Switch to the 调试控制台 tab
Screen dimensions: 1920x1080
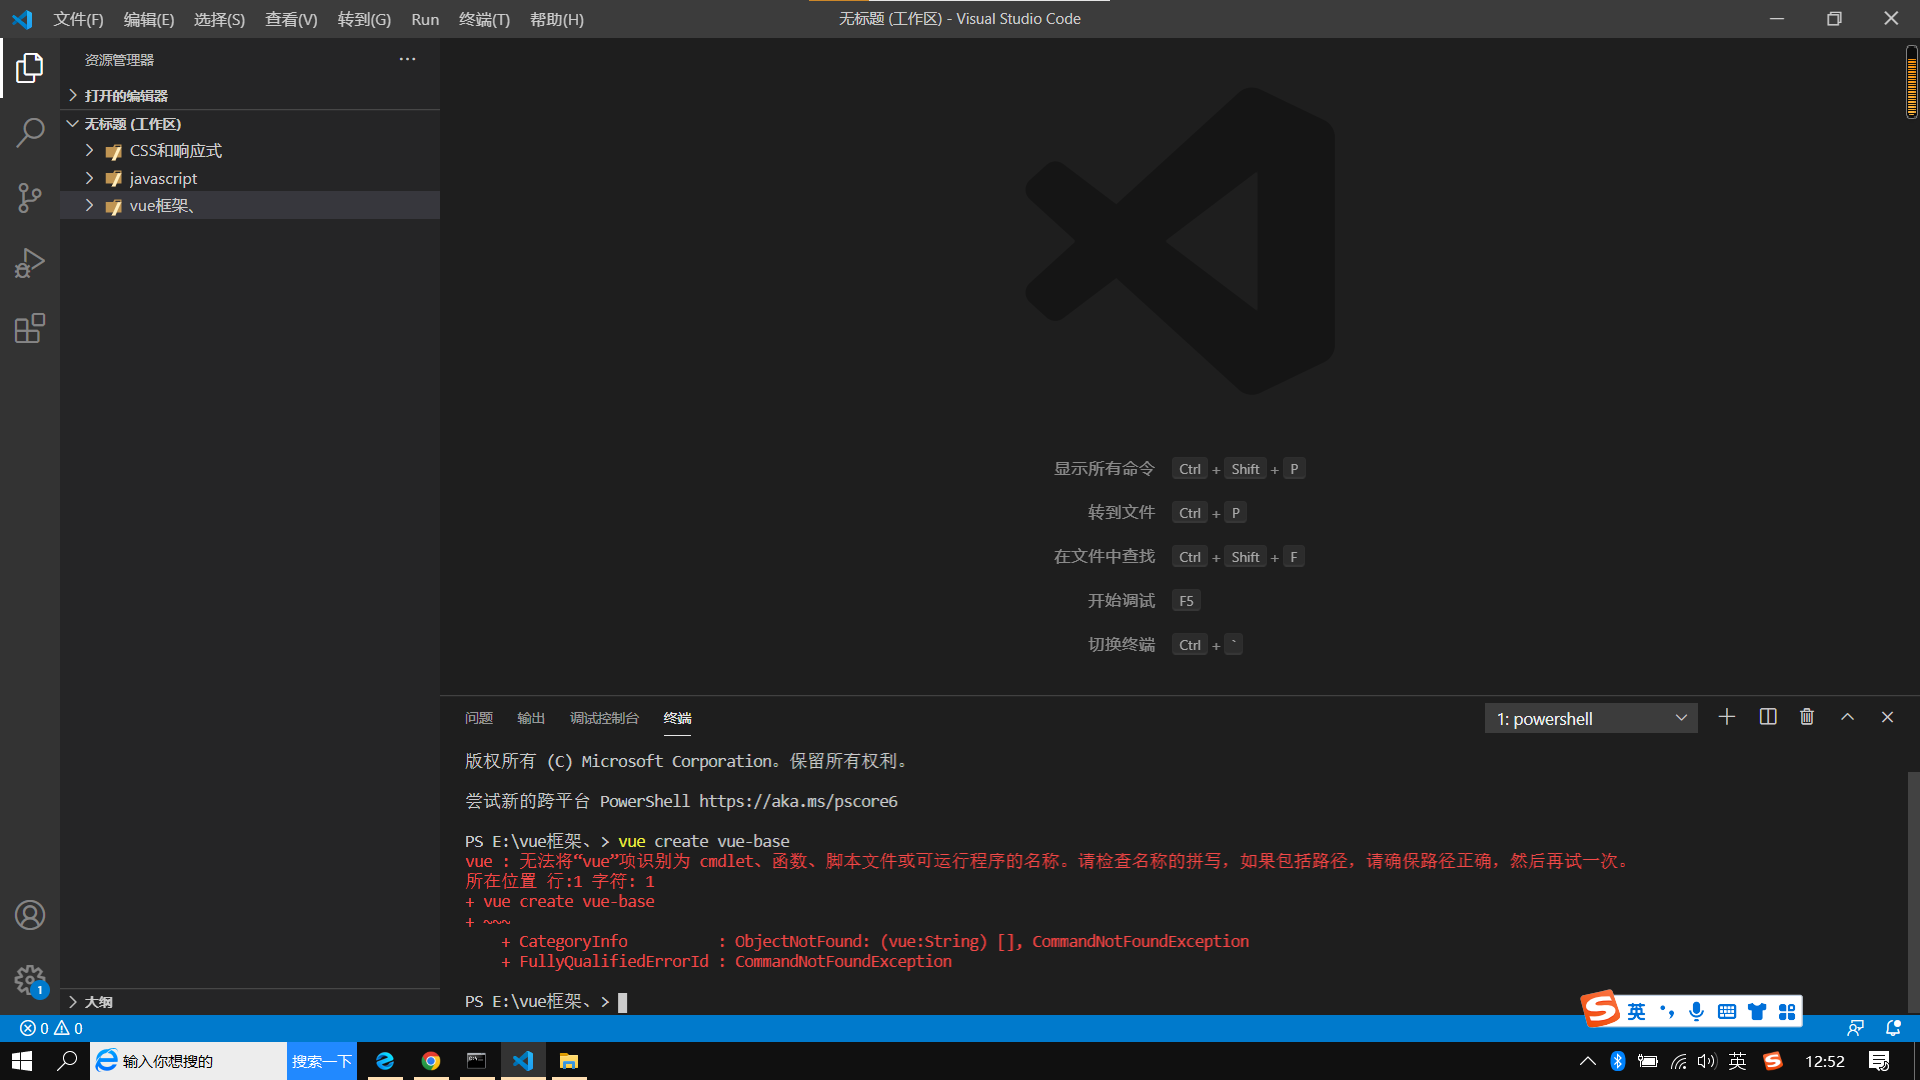pos(604,718)
